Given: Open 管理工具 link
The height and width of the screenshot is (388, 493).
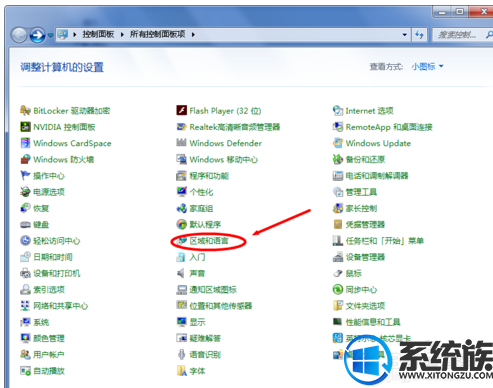Looking at the screenshot, I should 361,192.
